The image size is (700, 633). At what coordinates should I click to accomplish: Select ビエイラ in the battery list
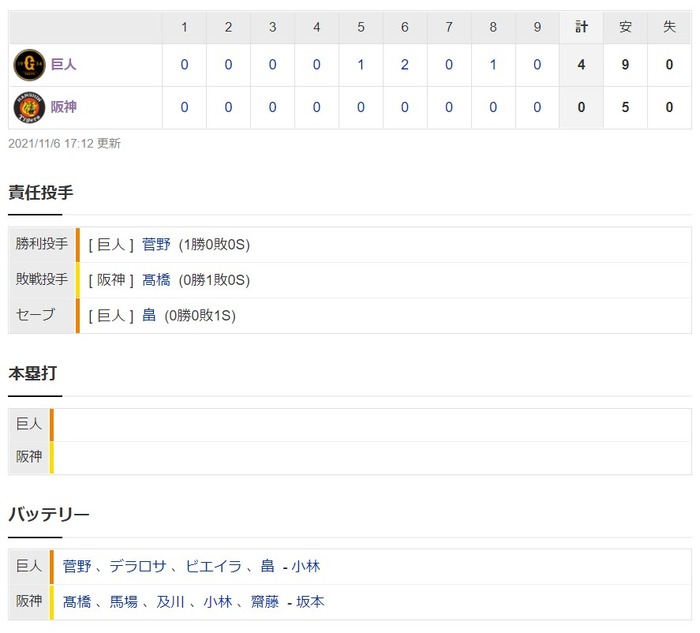tap(213, 566)
